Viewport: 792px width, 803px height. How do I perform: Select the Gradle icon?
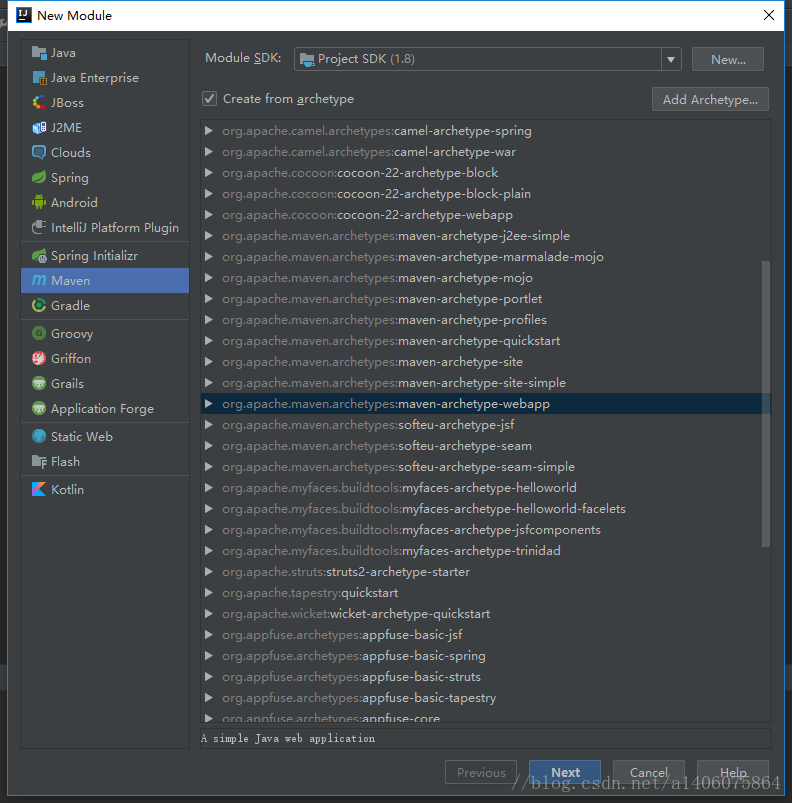coord(39,306)
